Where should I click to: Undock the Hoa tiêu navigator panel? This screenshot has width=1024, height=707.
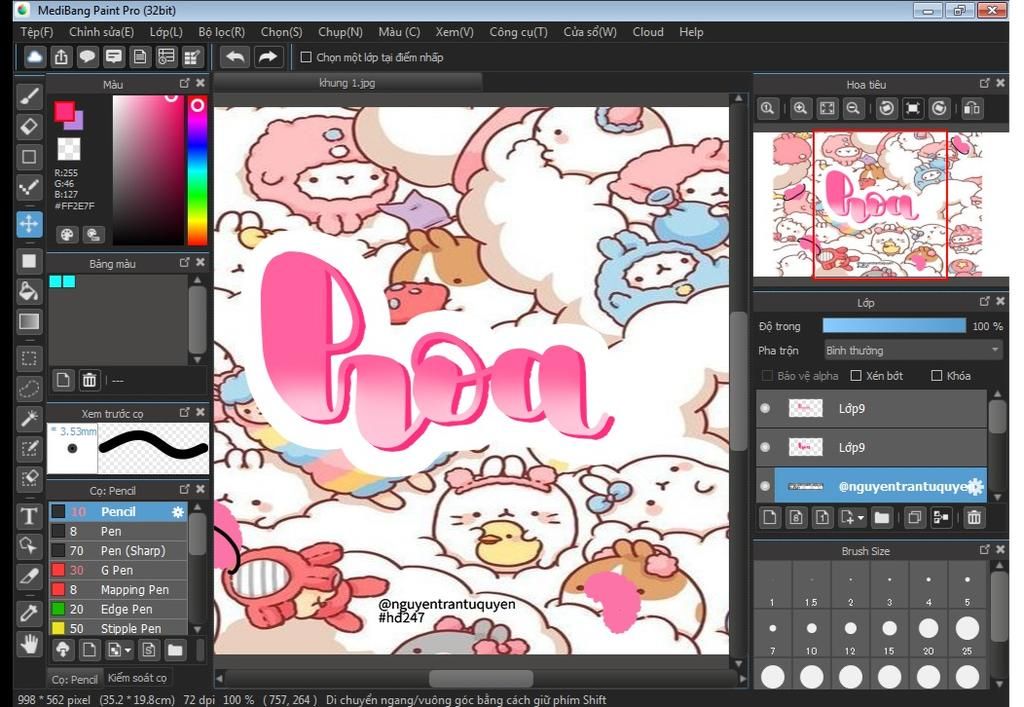(x=985, y=83)
